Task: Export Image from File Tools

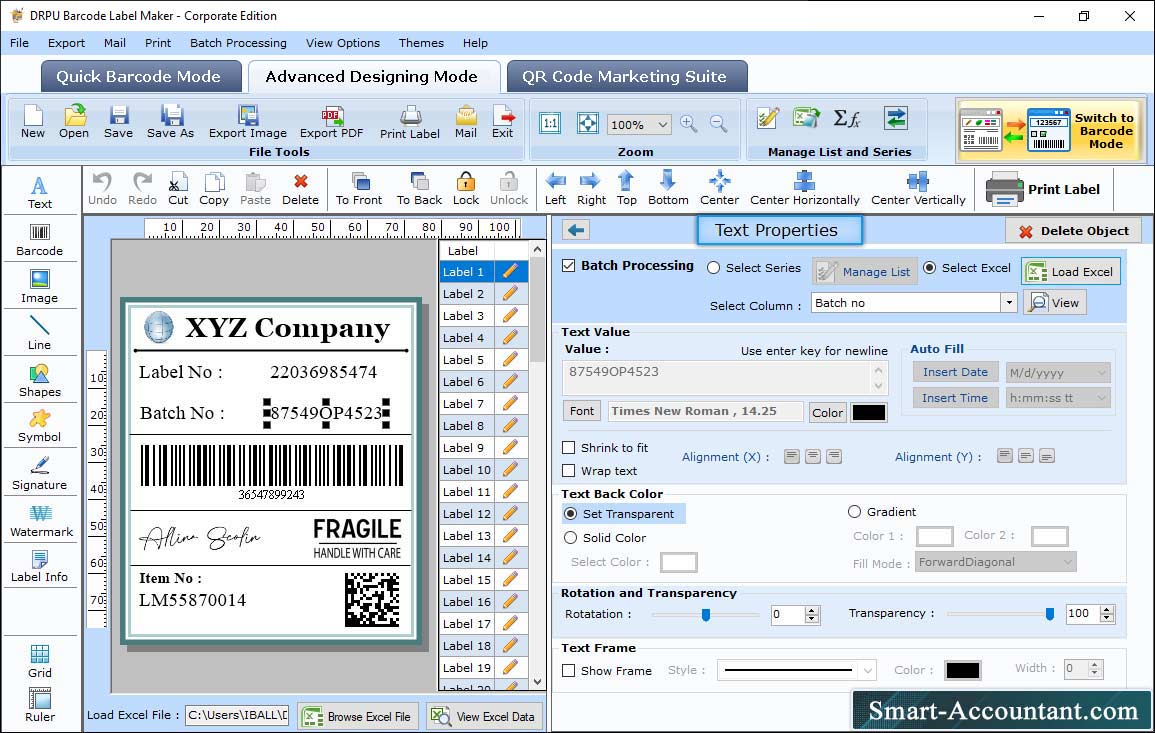Action: 248,122
